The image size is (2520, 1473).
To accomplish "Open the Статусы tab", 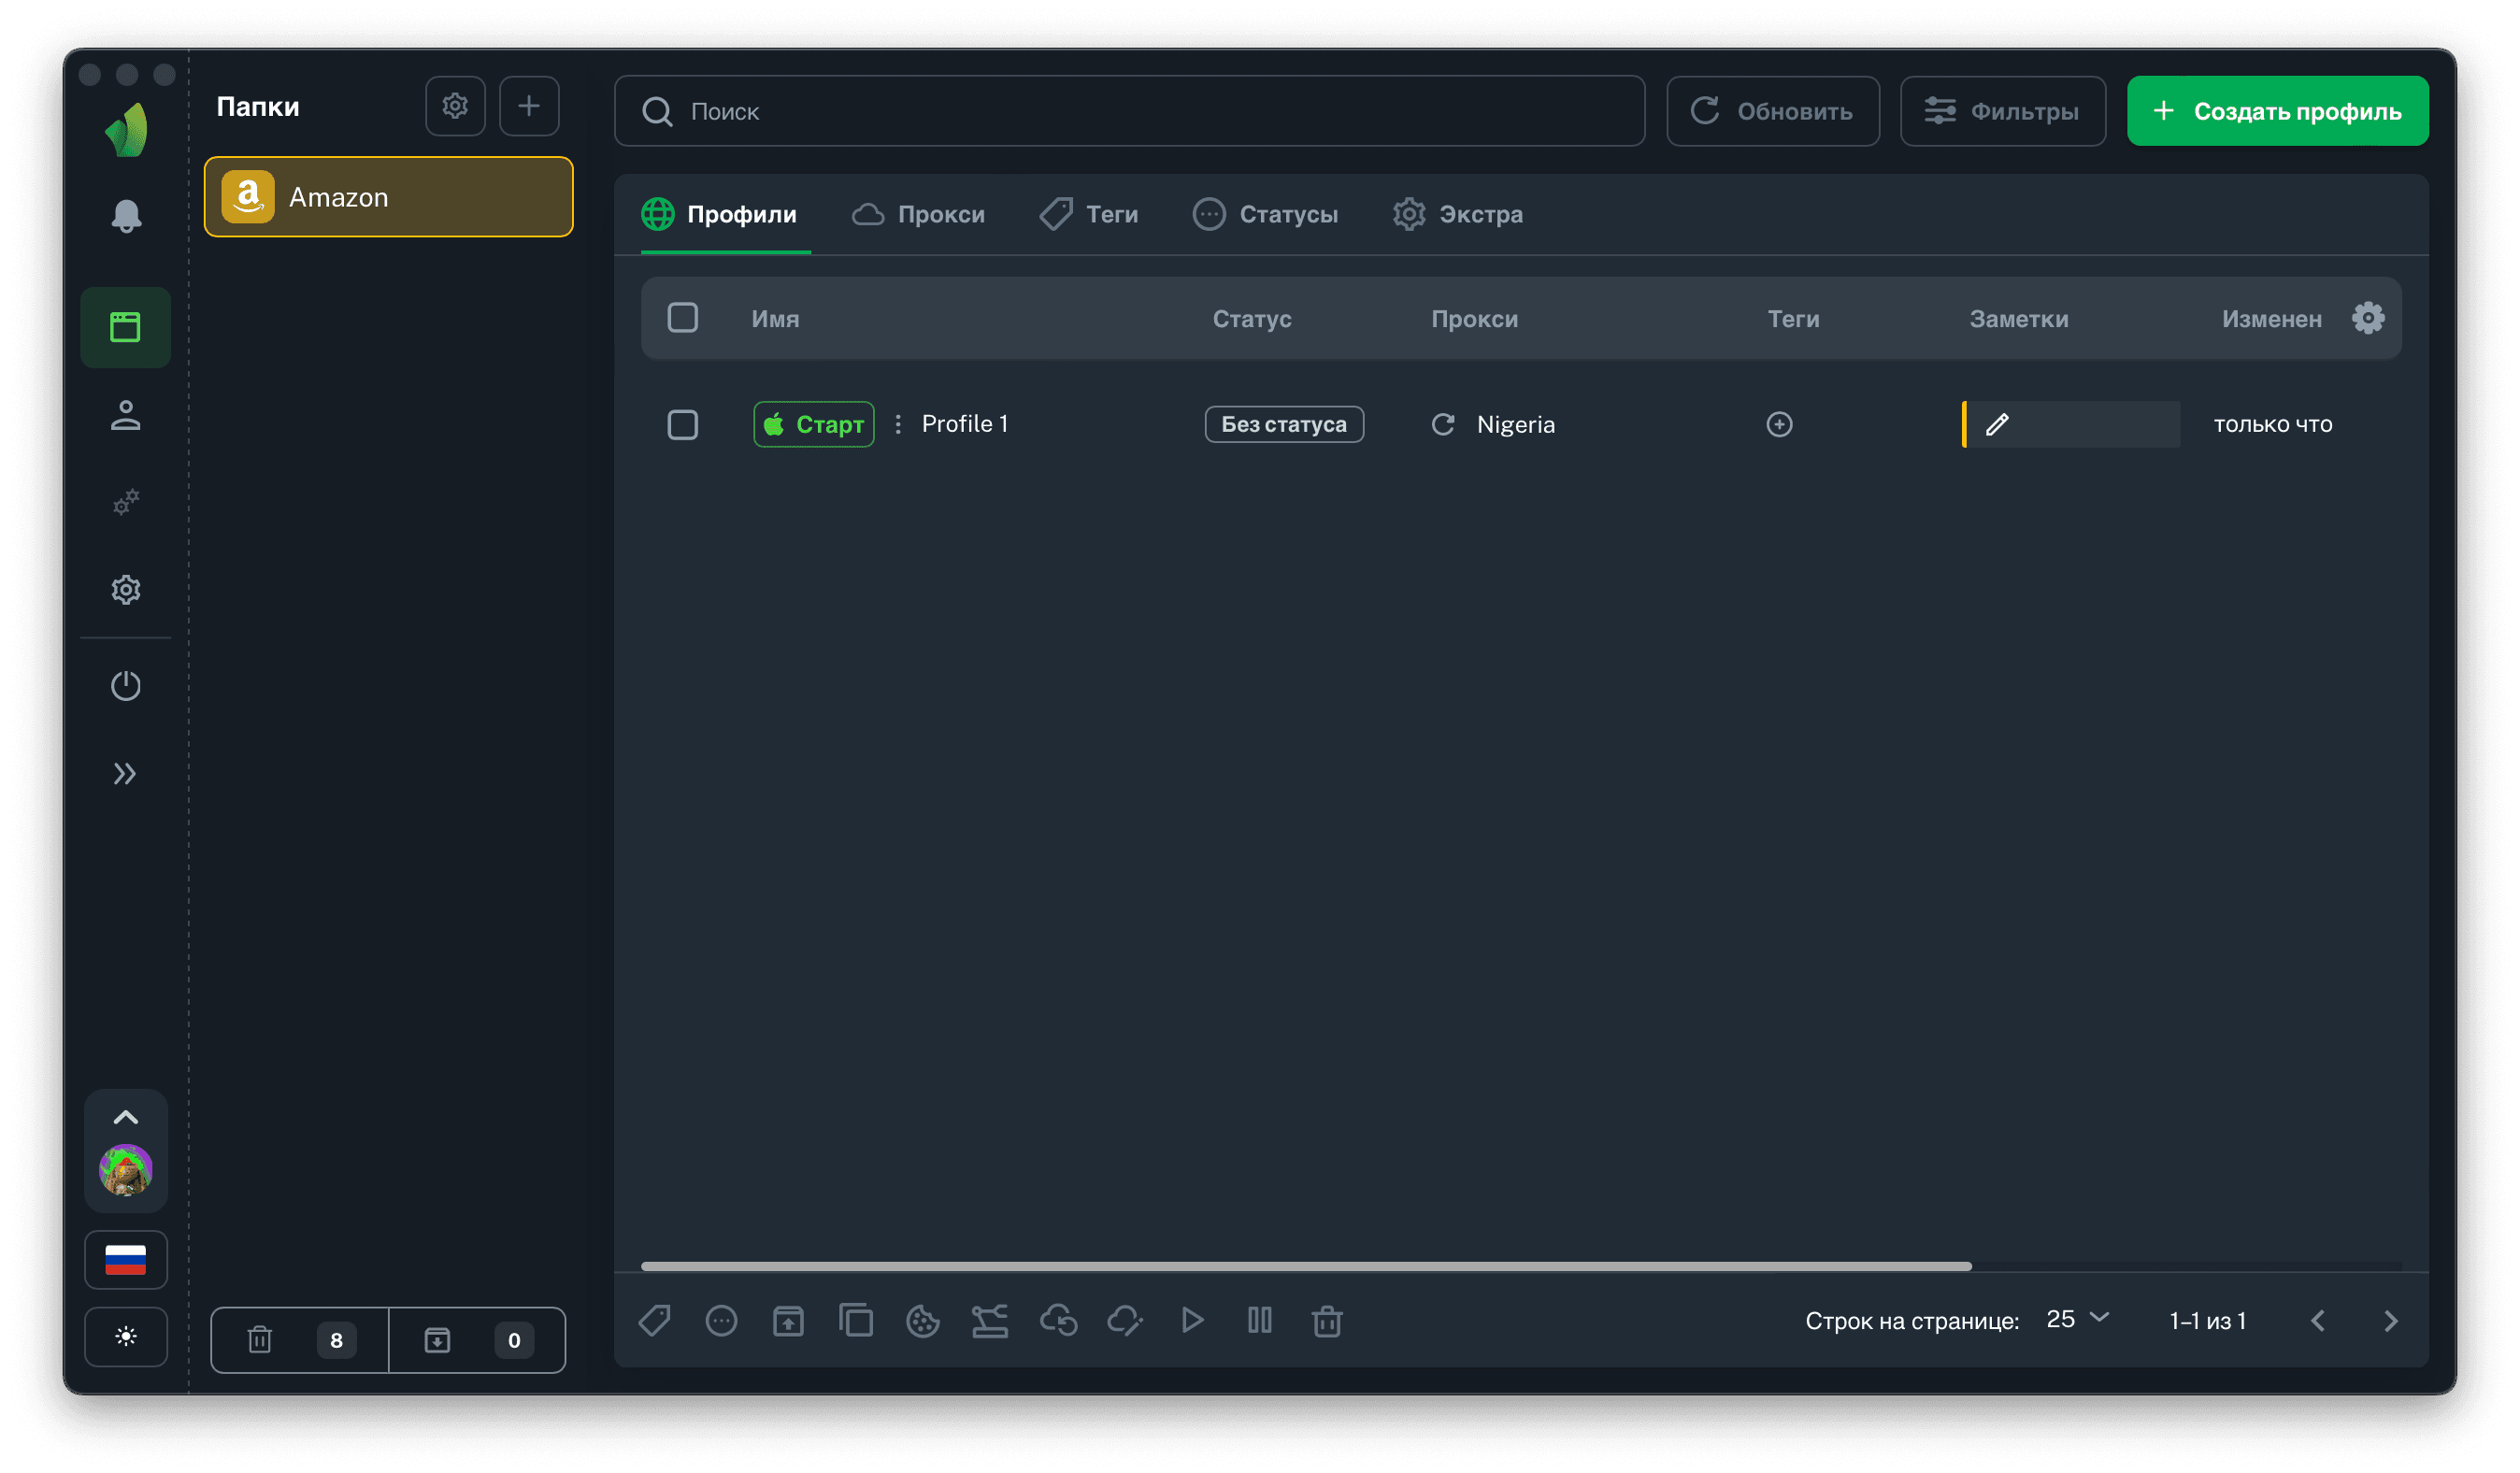I will [x=1265, y=214].
